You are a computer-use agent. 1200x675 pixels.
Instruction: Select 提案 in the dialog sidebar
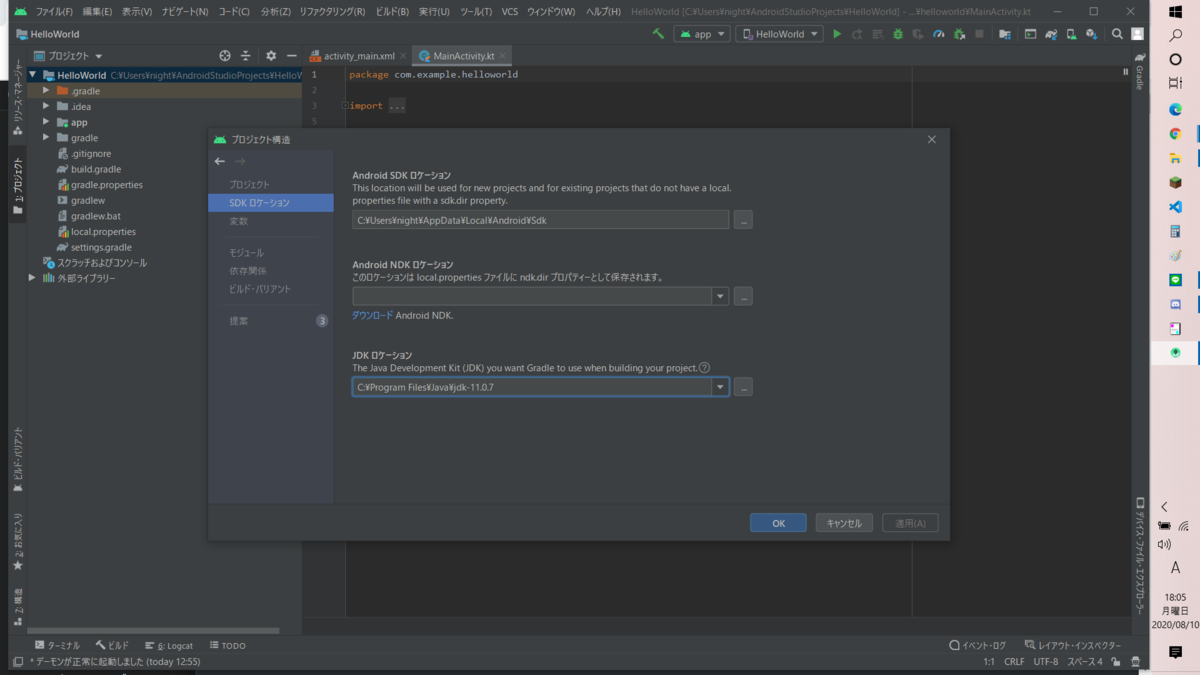(238, 321)
